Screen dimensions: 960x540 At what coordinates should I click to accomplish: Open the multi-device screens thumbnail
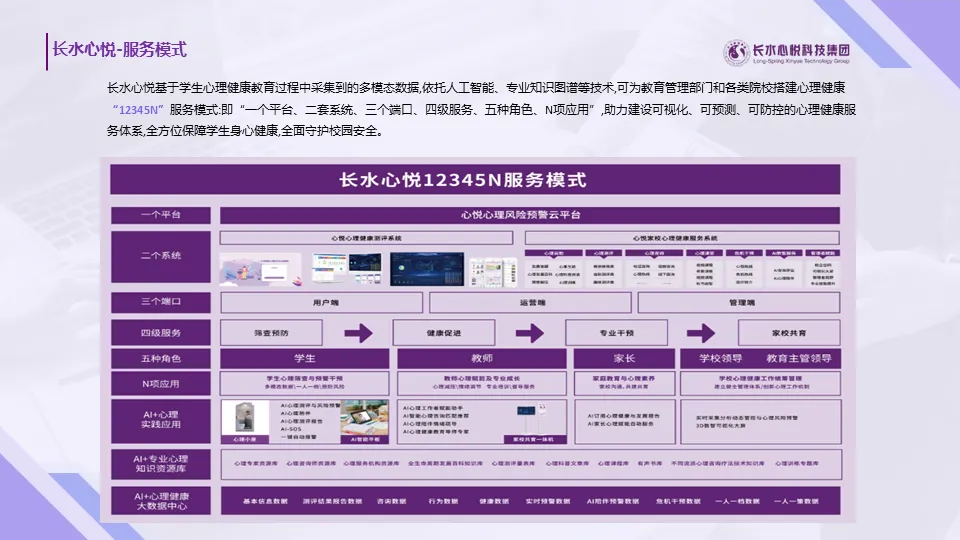[347, 269]
